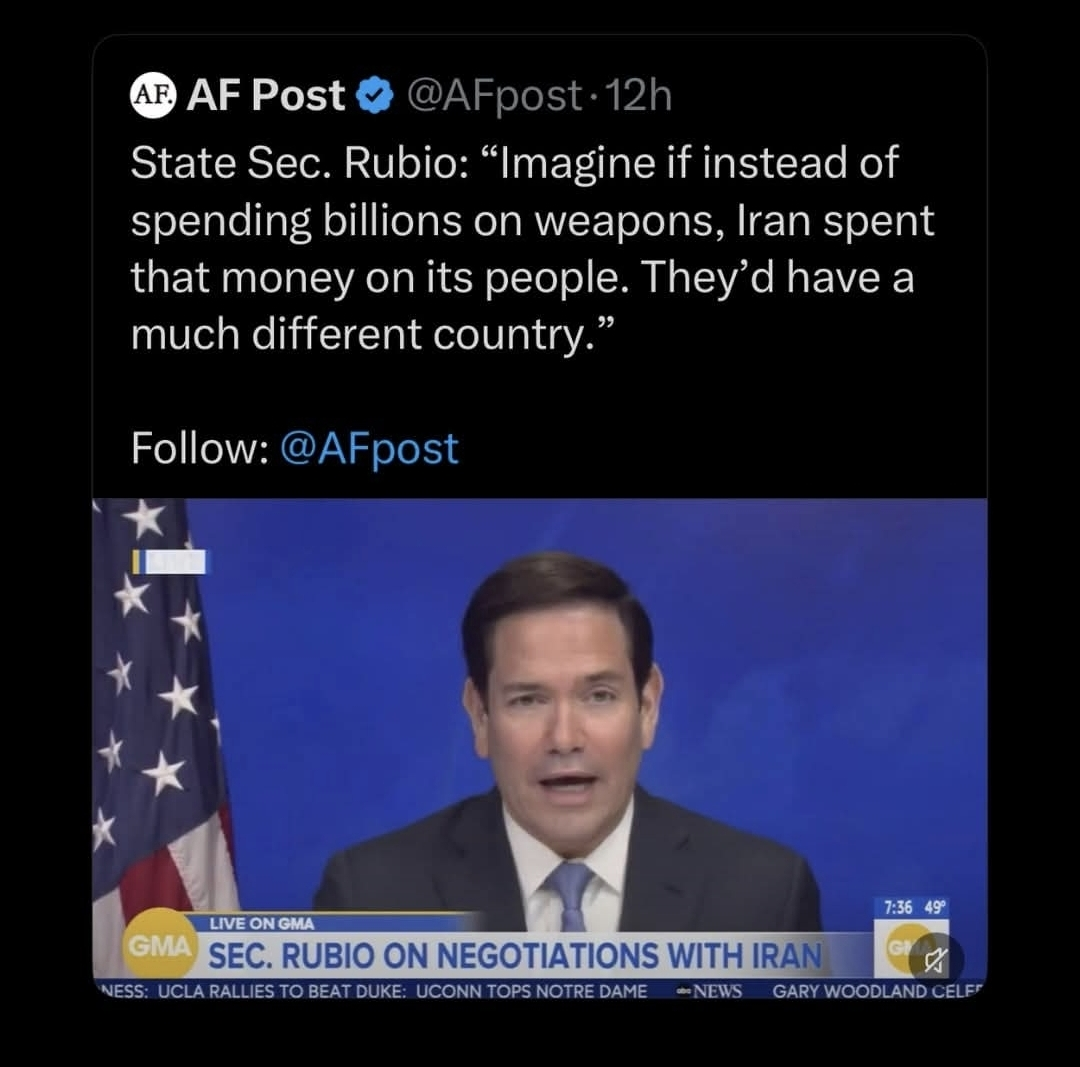1080x1067 pixels.
Task: Open the AF Post display name
Action: [266, 96]
